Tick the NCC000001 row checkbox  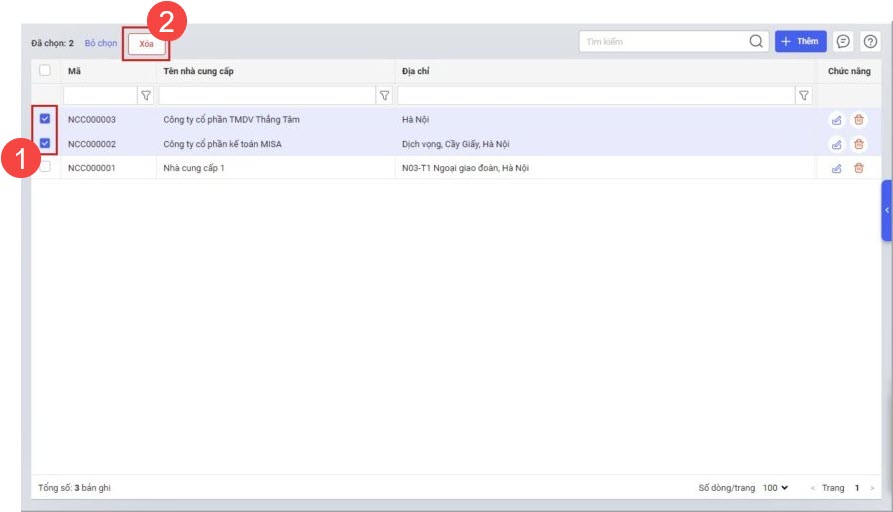(x=45, y=167)
